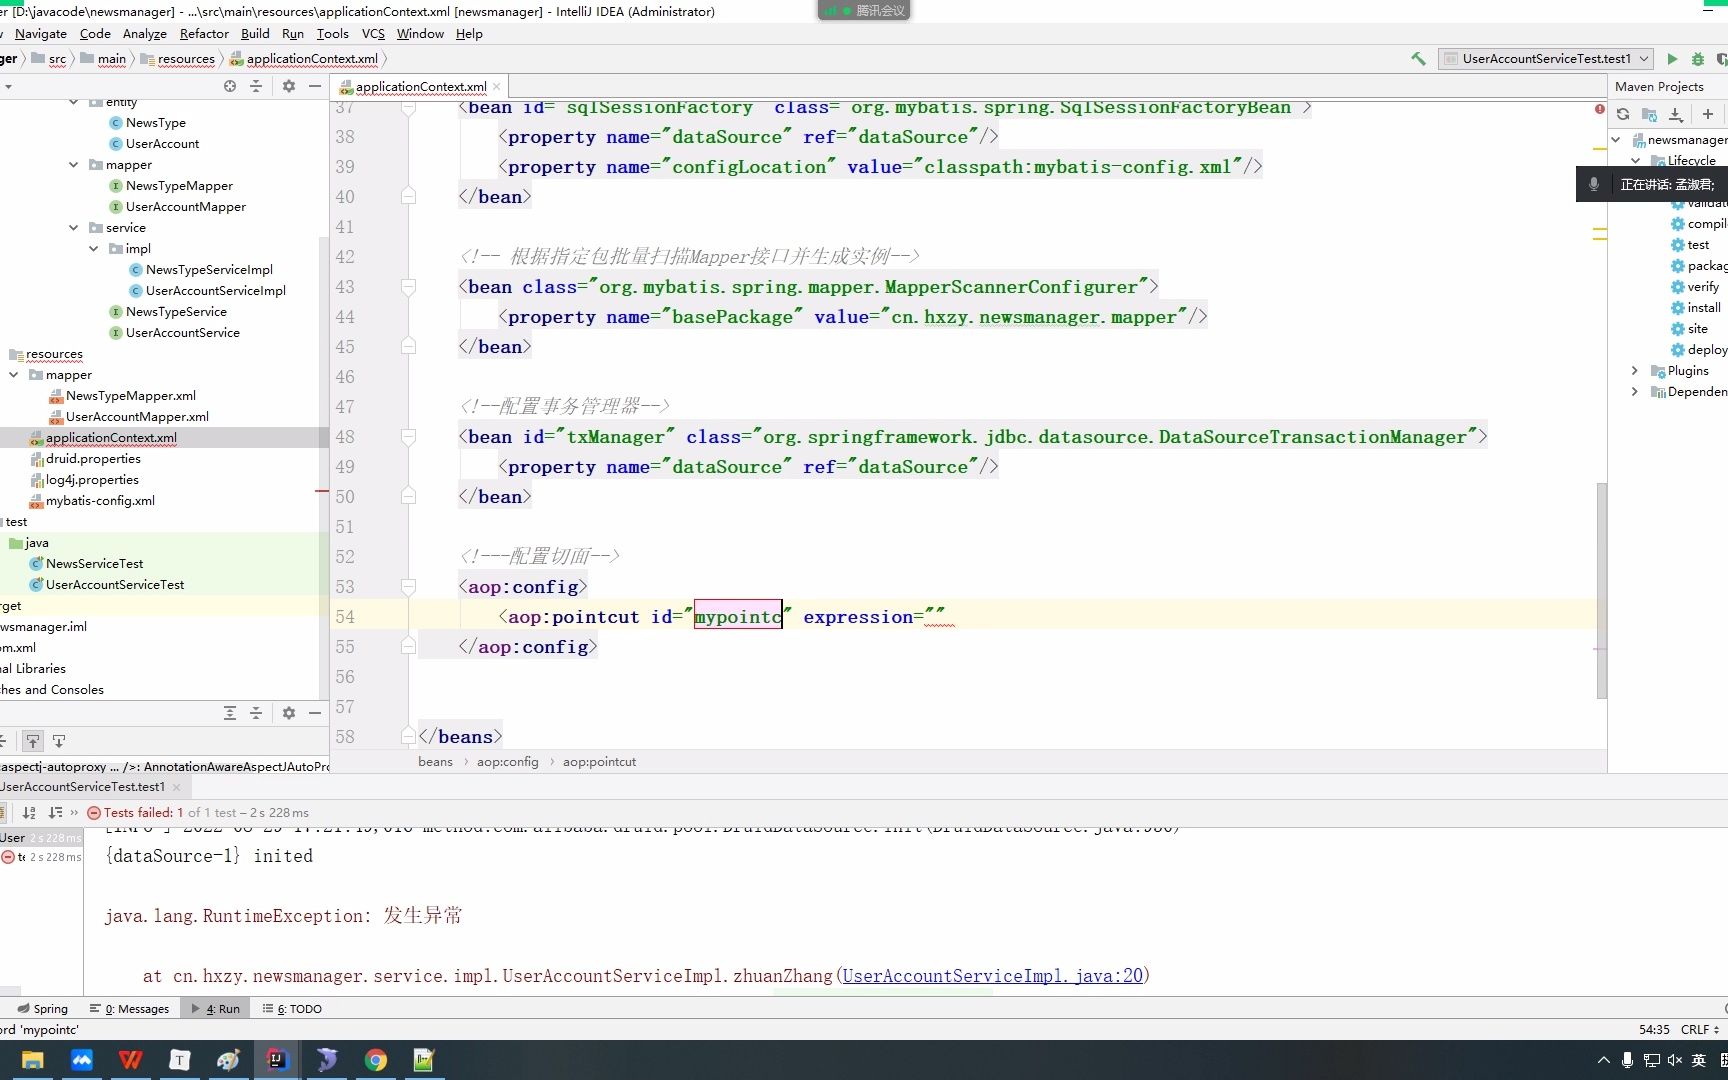Click the green hammer Build Project icon

[x=1418, y=59]
